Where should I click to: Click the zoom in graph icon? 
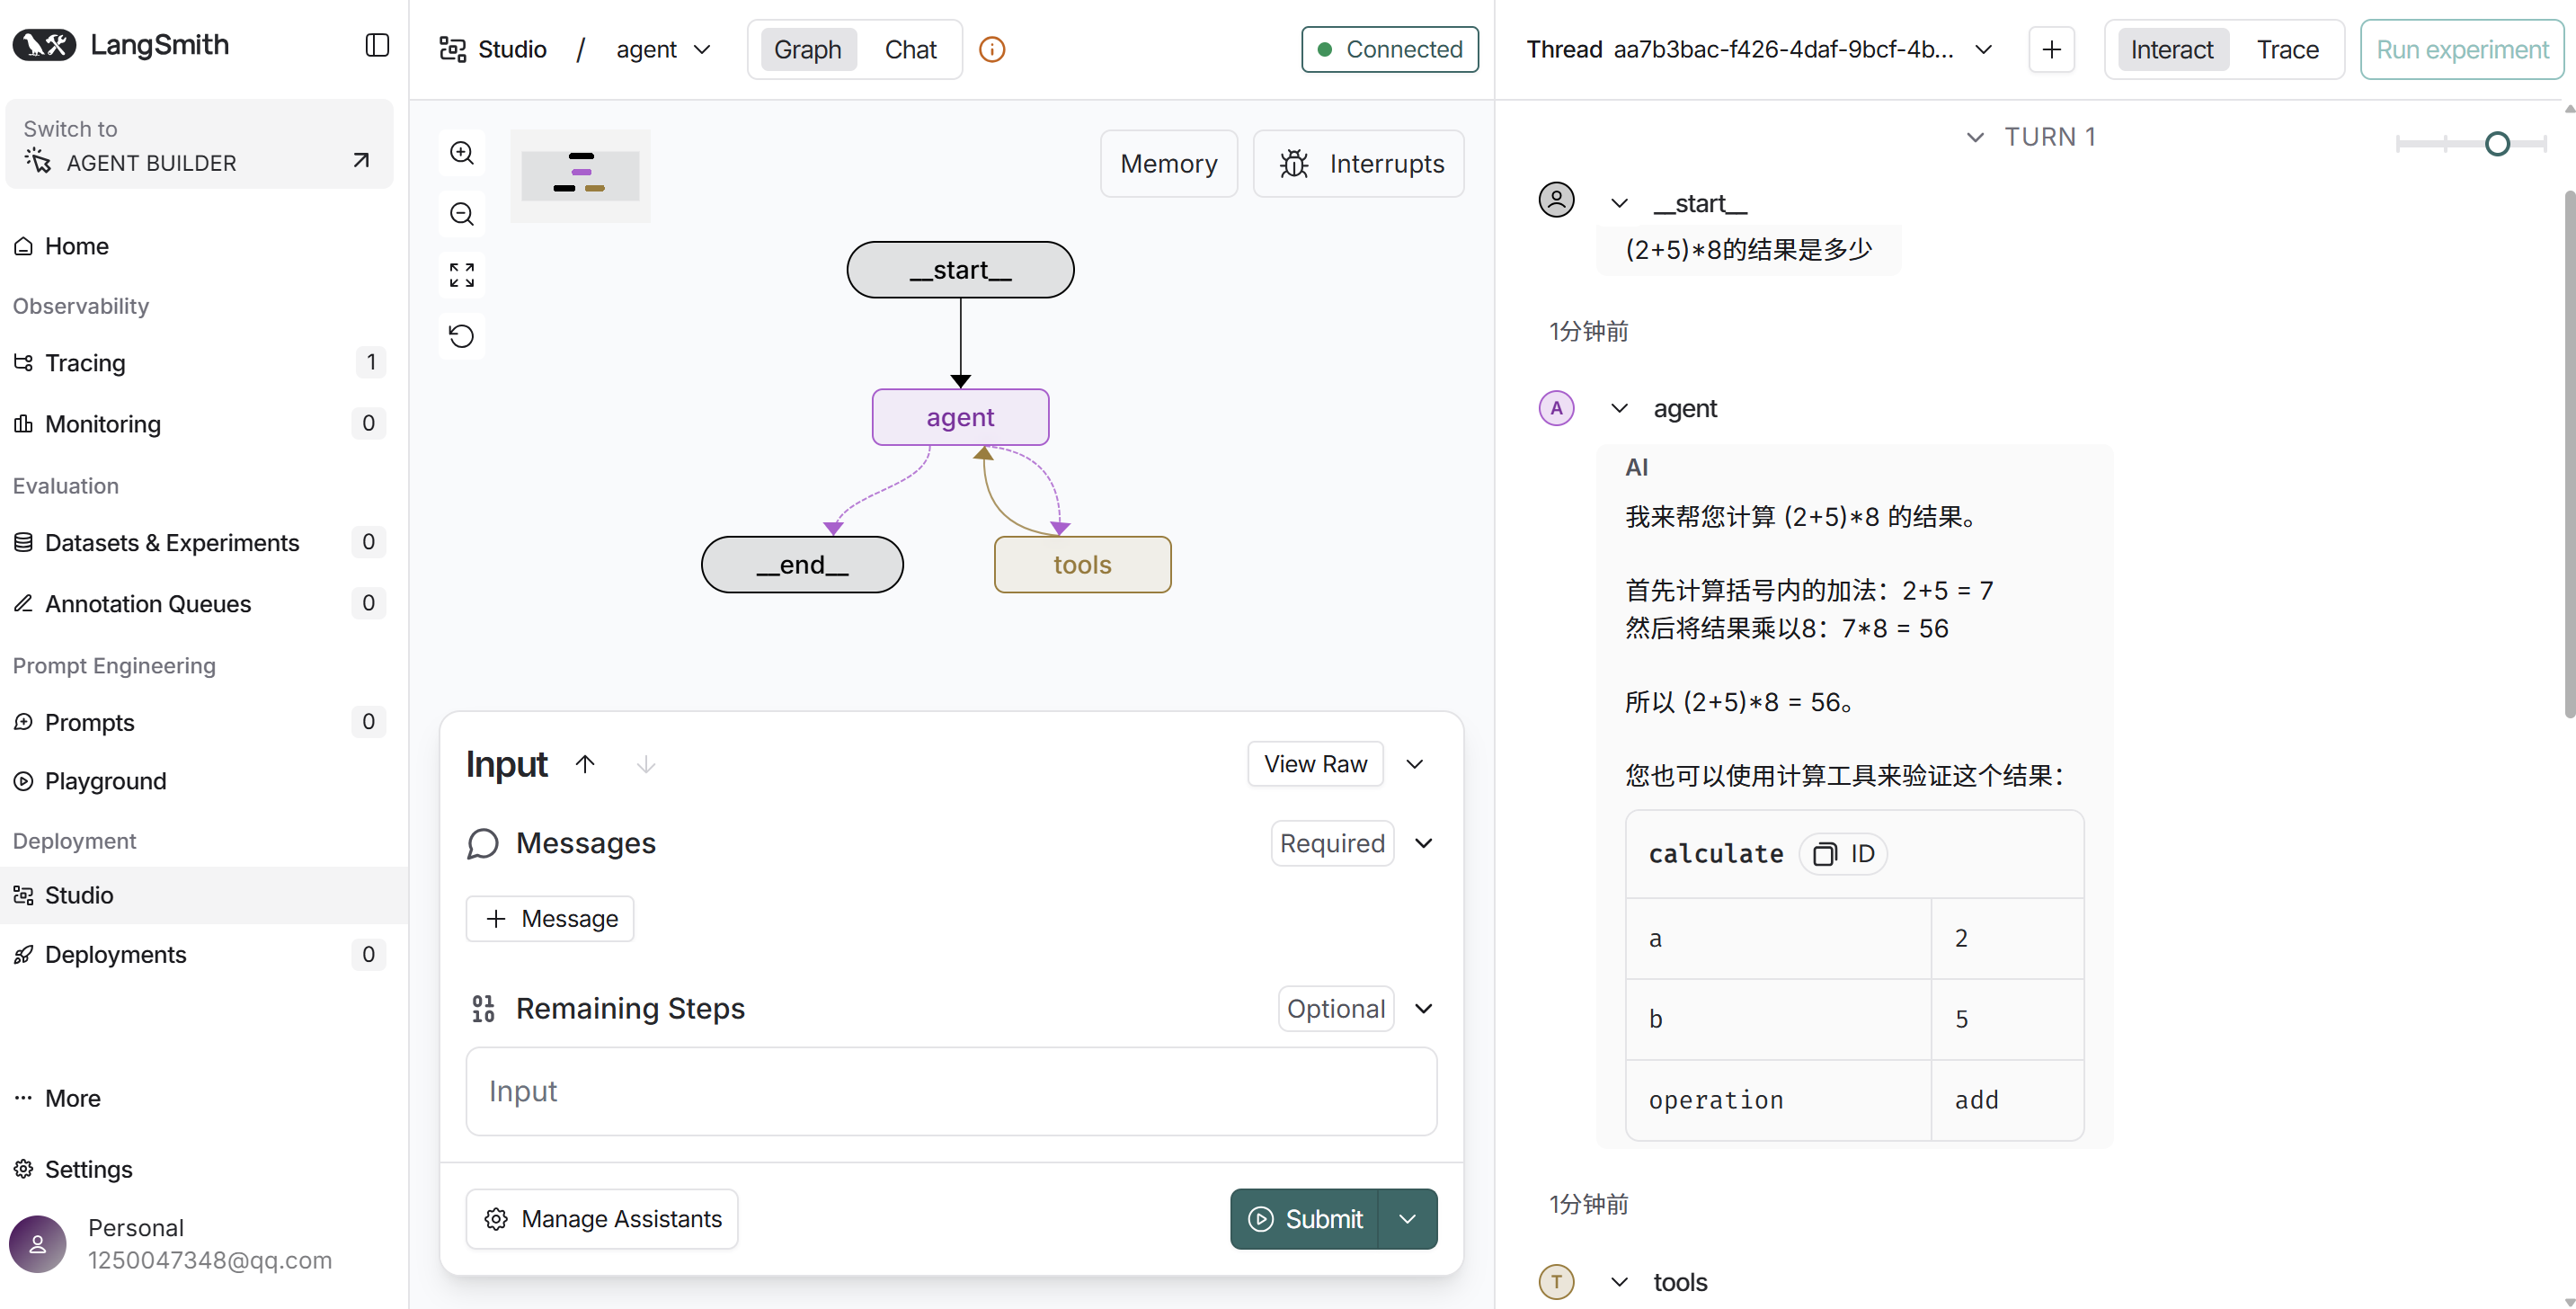461,153
